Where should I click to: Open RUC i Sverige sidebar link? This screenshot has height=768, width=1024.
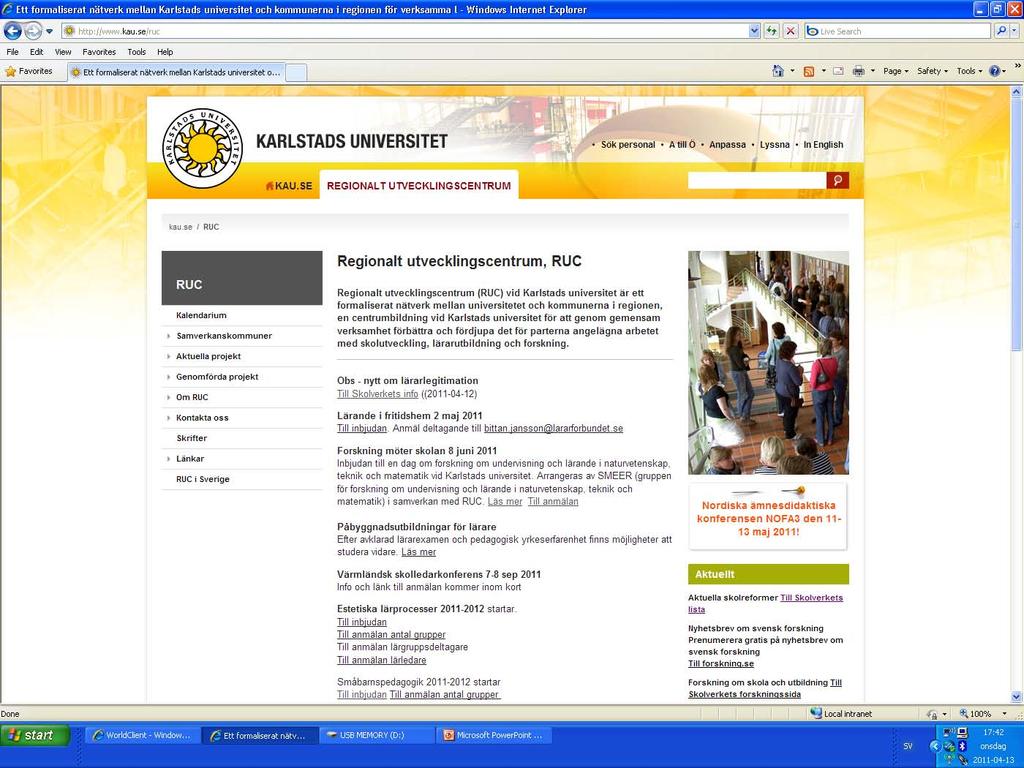[x=202, y=479]
